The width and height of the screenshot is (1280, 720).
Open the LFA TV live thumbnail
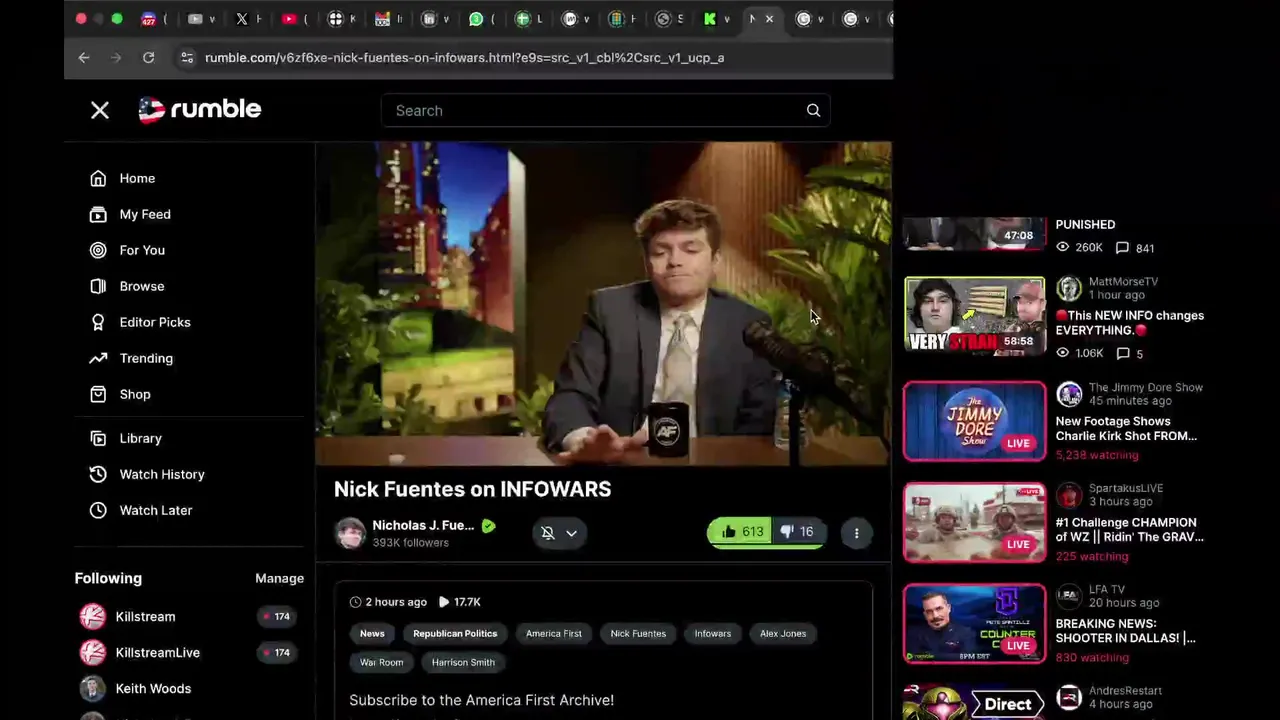pyautogui.click(x=975, y=624)
